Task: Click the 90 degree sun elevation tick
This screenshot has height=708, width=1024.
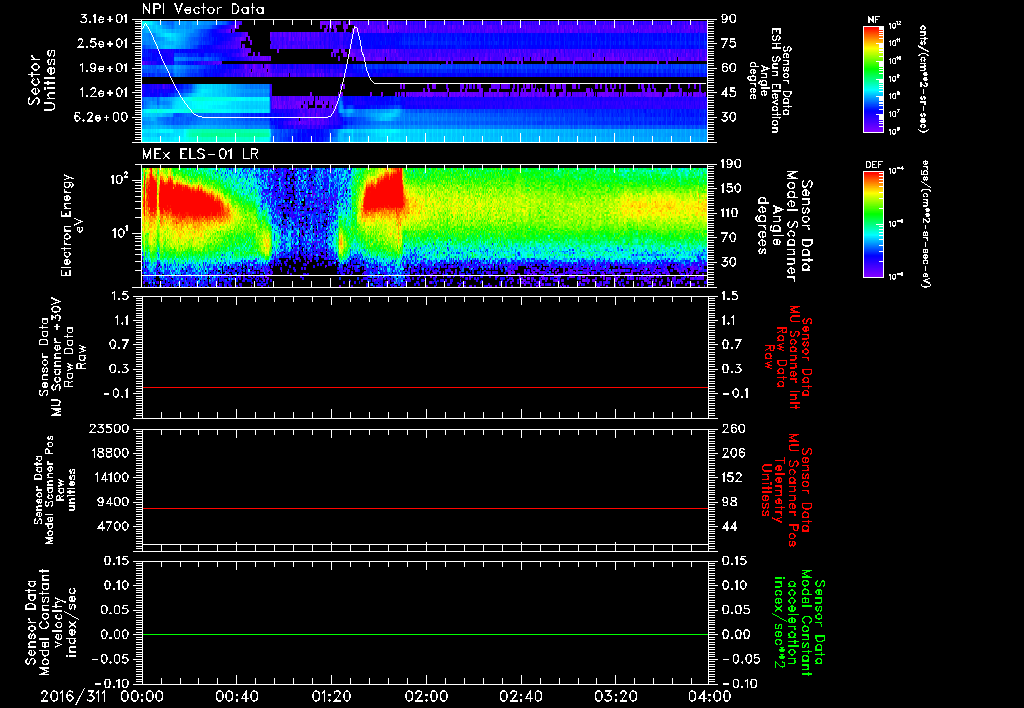Action: [x=729, y=19]
